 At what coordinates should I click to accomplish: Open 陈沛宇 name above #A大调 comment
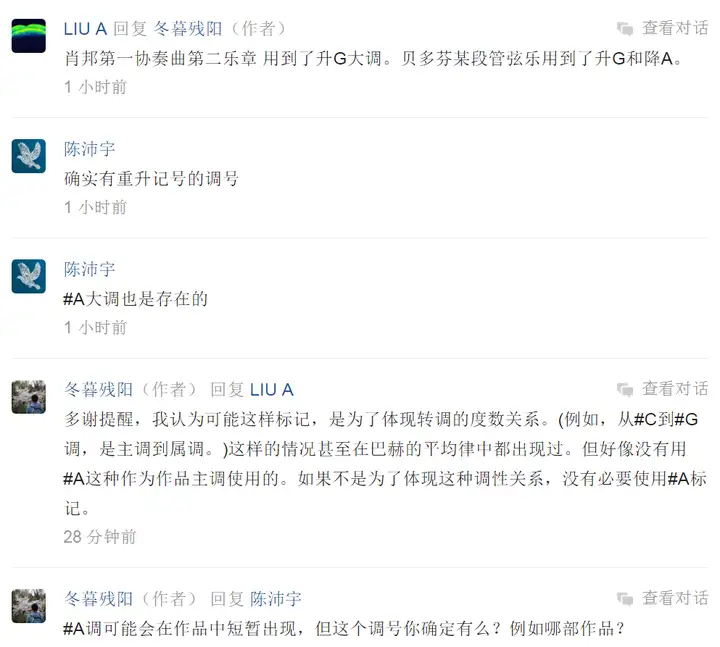point(90,270)
